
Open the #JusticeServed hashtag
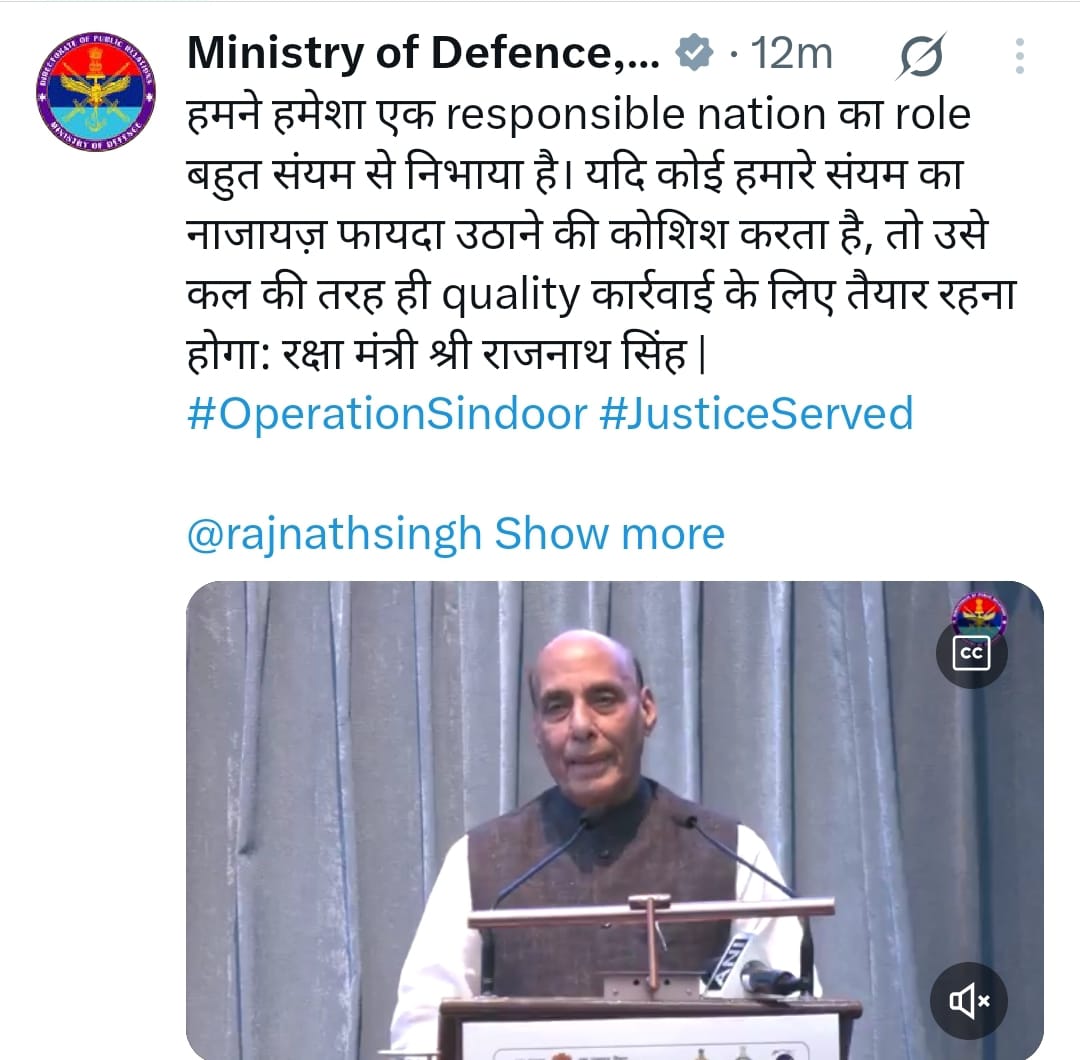coord(756,414)
